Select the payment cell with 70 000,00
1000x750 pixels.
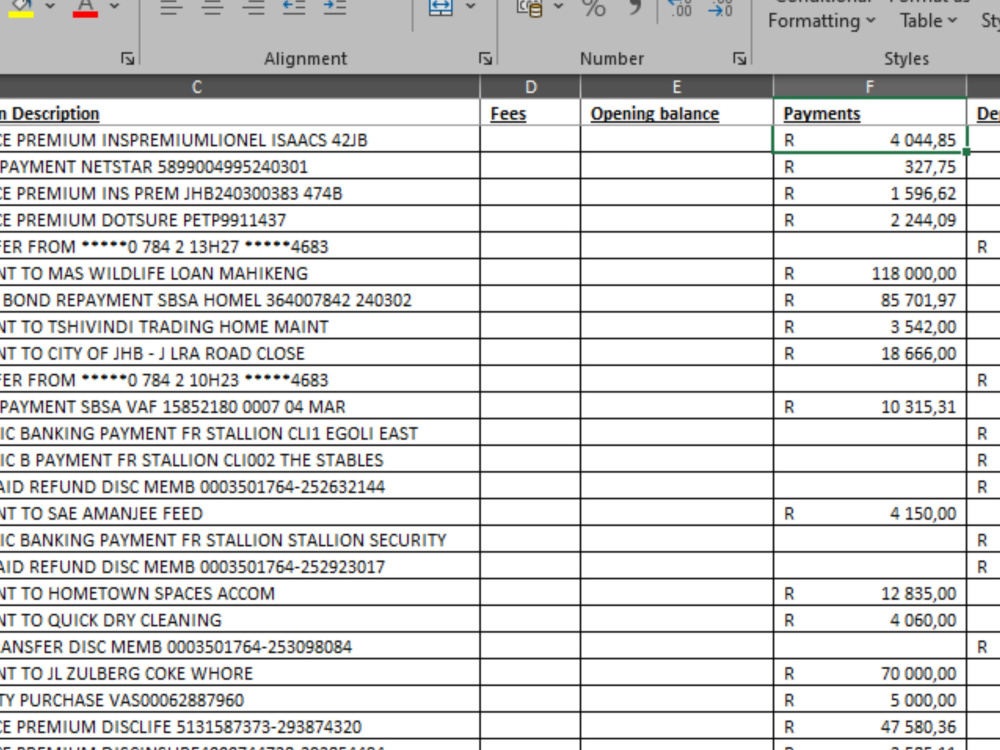[x=870, y=673]
